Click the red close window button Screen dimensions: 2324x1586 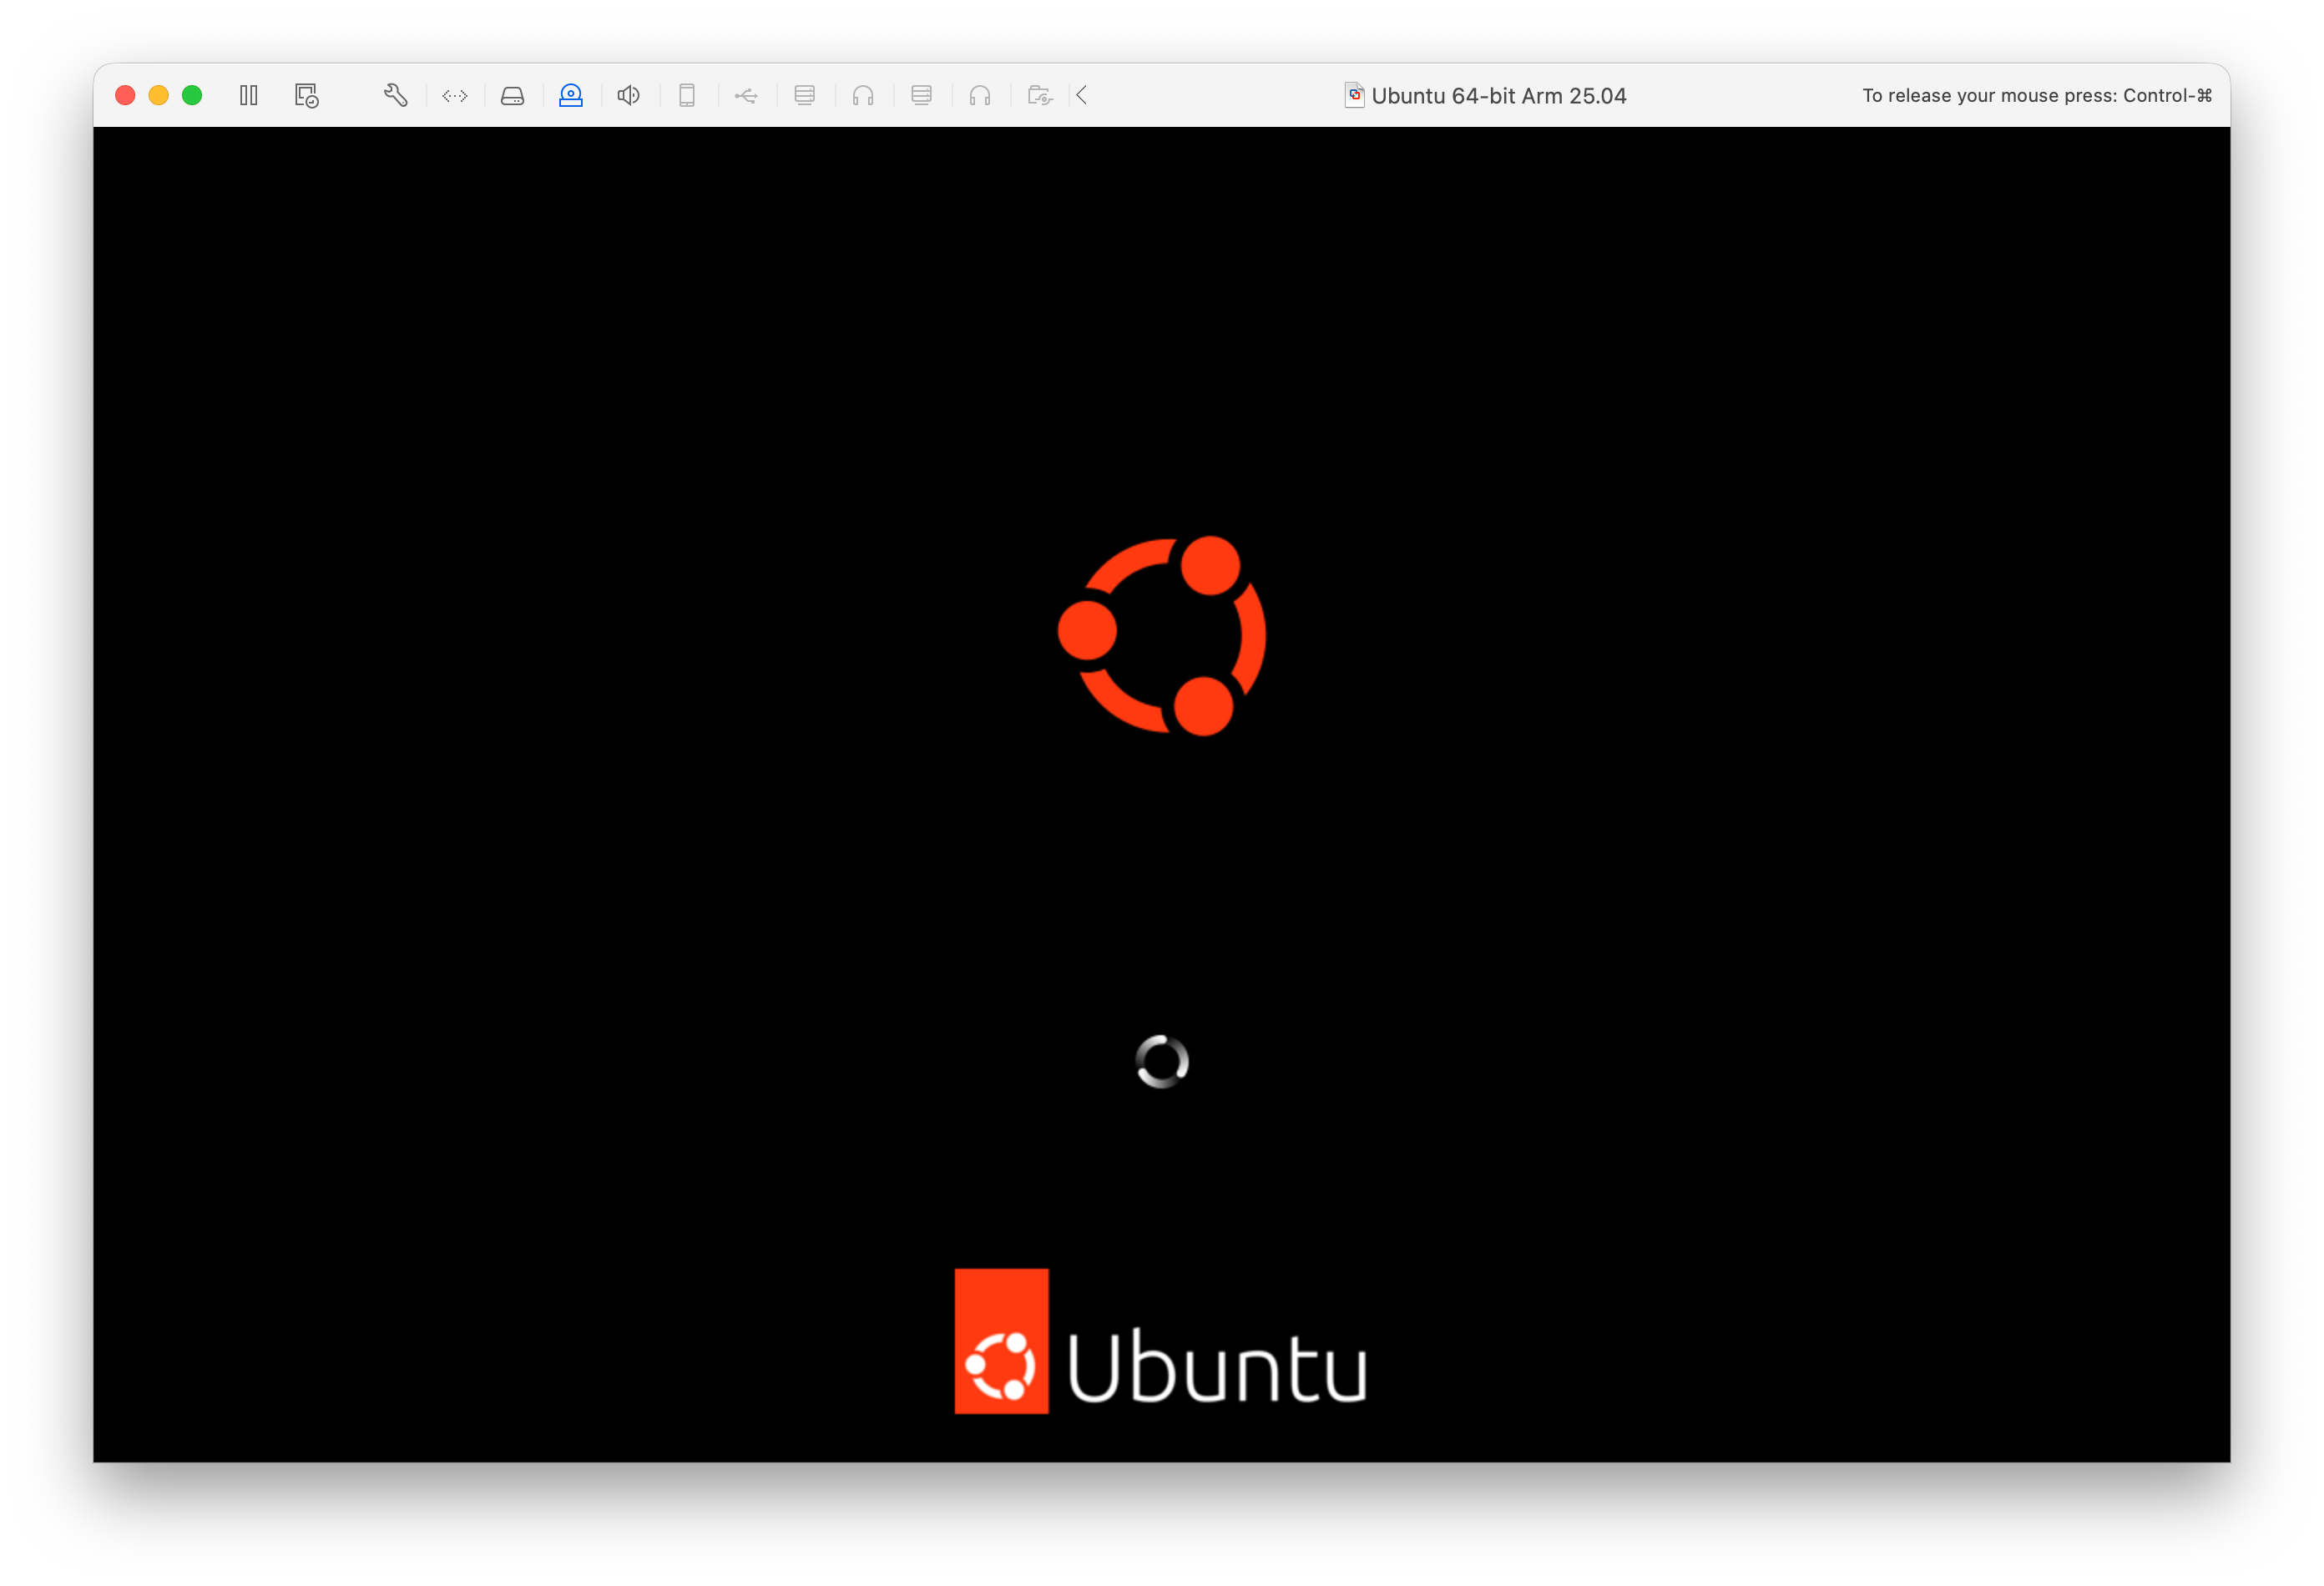pyautogui.click(x=125, y=95)
